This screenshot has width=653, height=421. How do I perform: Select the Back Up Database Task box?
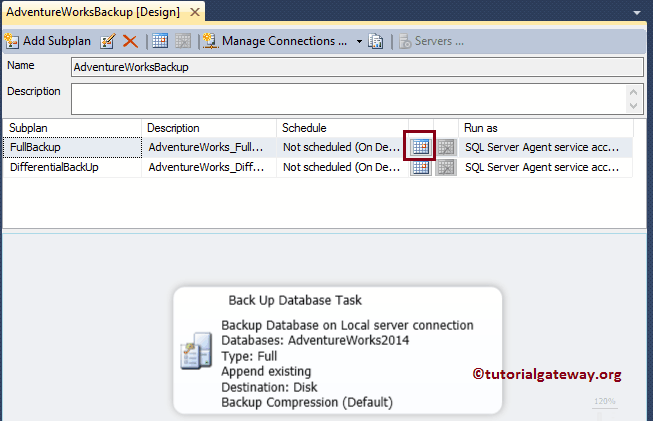click(x=338, y=350)
